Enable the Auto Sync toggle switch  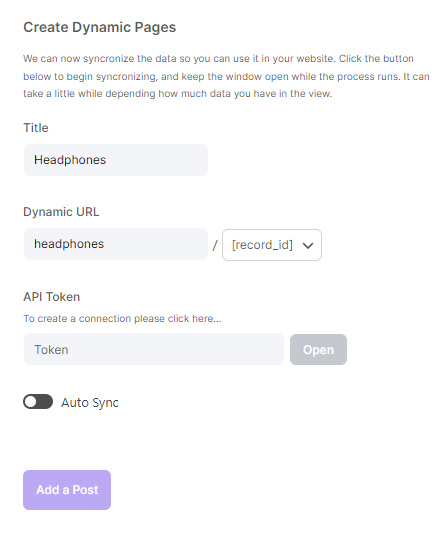(x=38, y=402)
